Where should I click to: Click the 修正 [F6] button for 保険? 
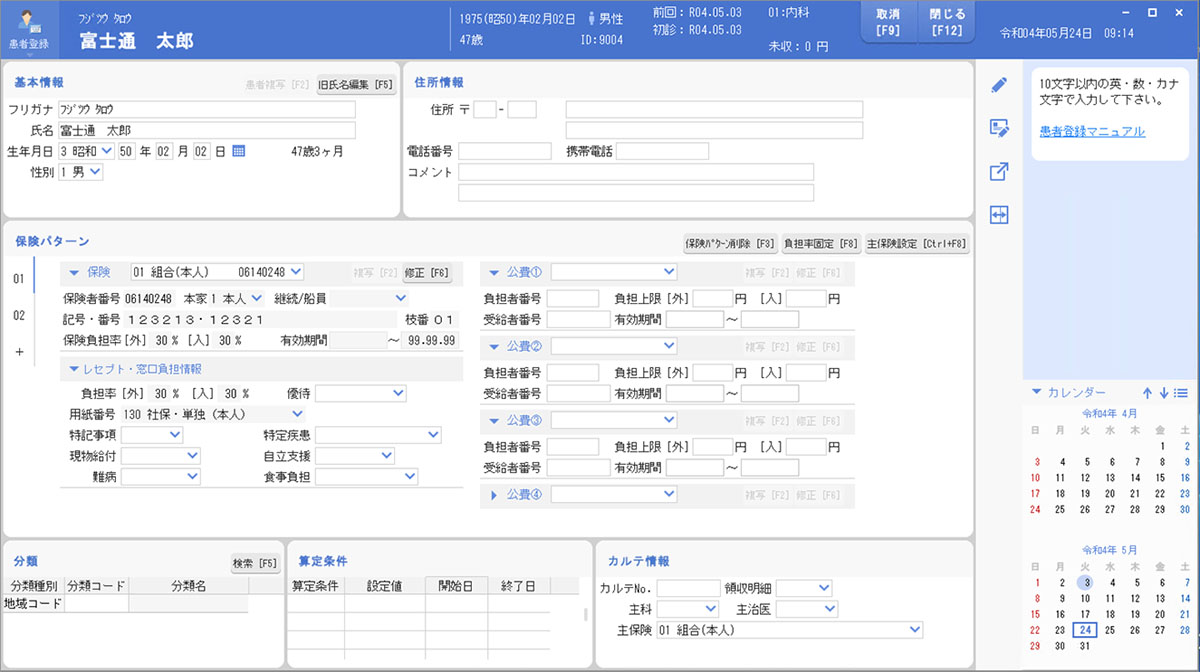tap(427, 272)
